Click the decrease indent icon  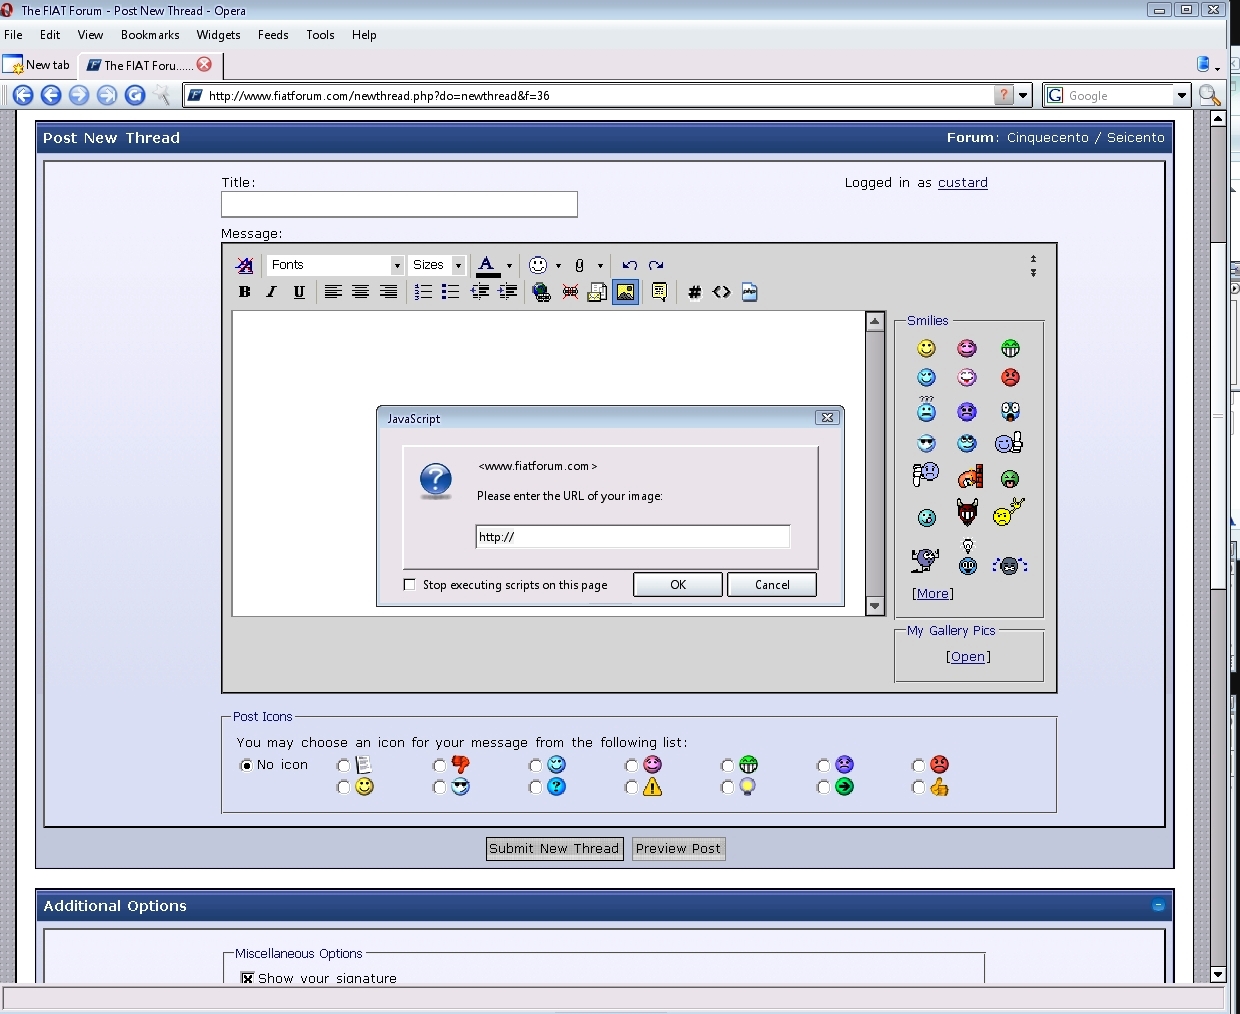tap(480, 292)
